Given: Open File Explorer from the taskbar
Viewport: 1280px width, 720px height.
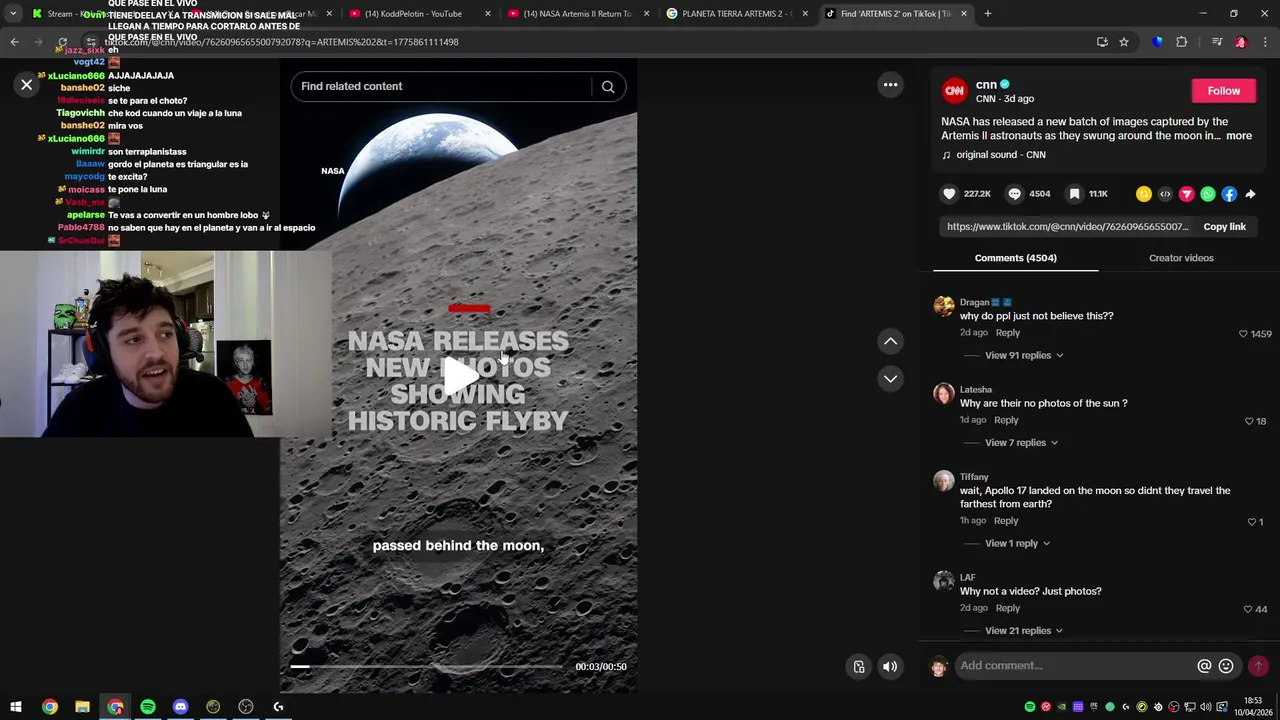Looking at the screenshot, I should [82, 707].
